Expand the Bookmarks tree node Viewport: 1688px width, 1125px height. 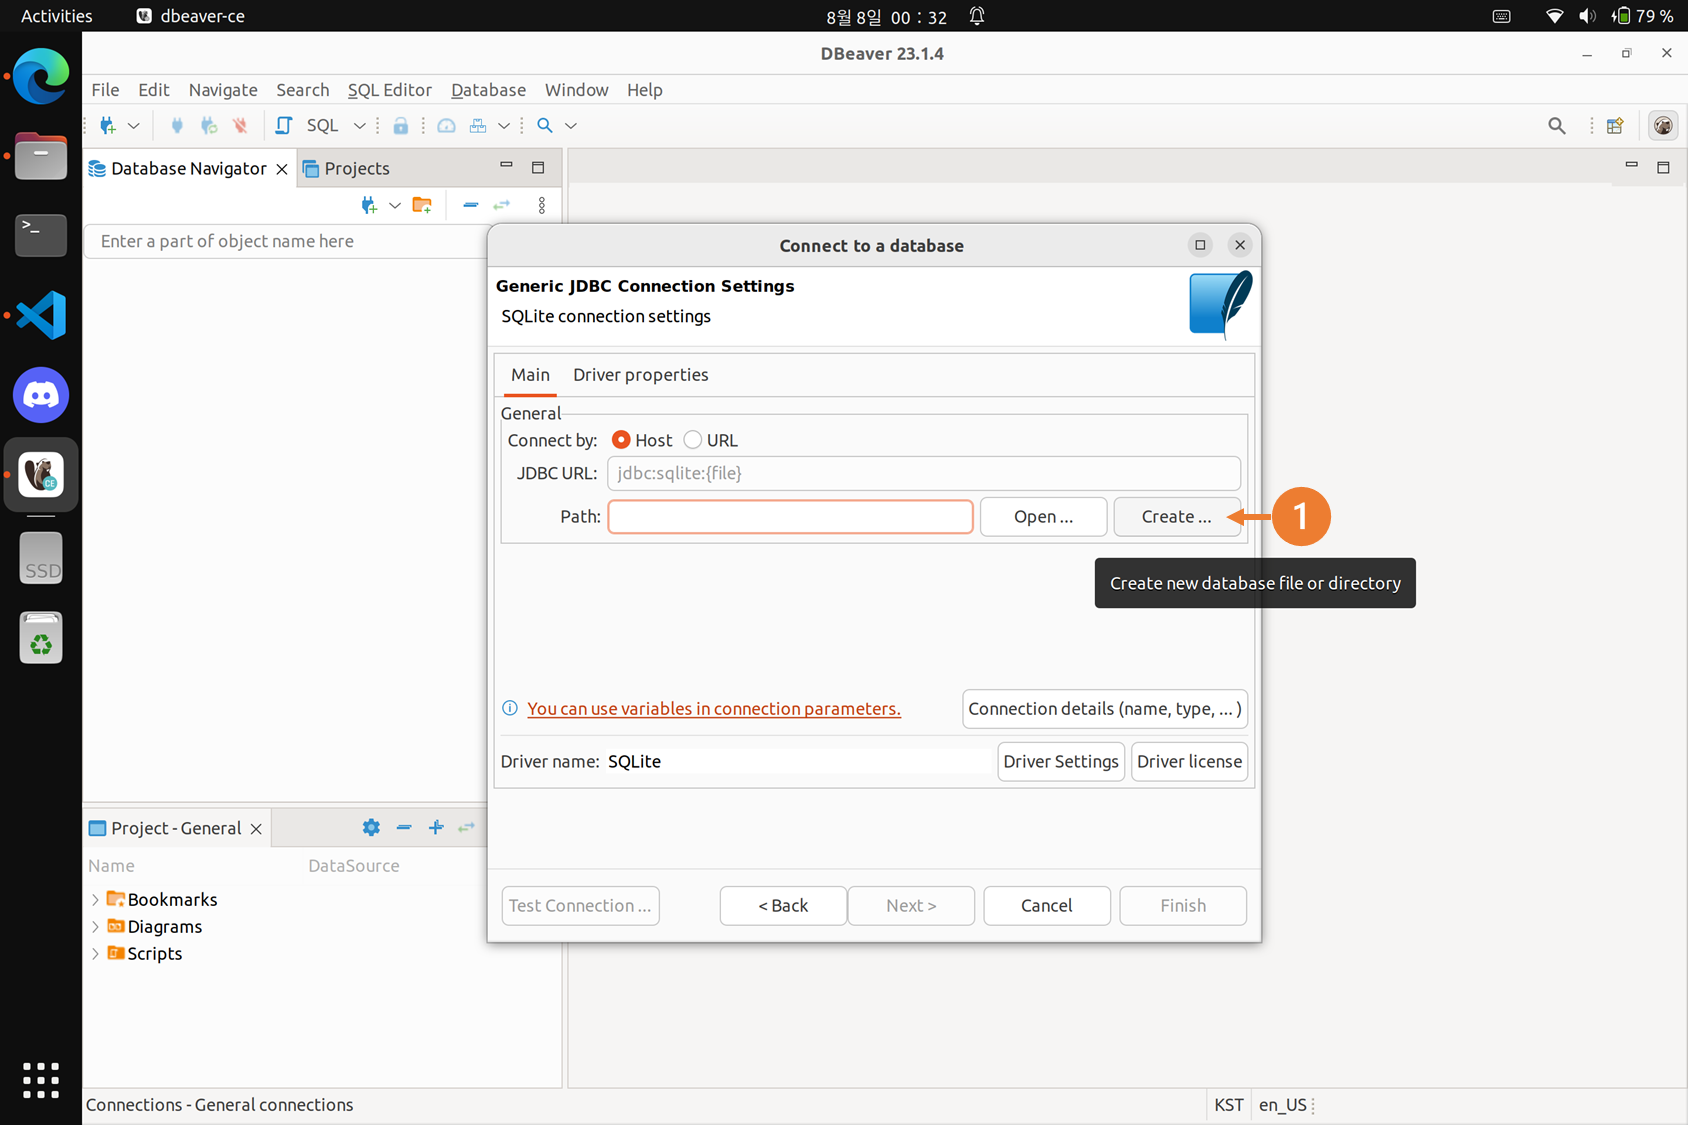(95, 900)
